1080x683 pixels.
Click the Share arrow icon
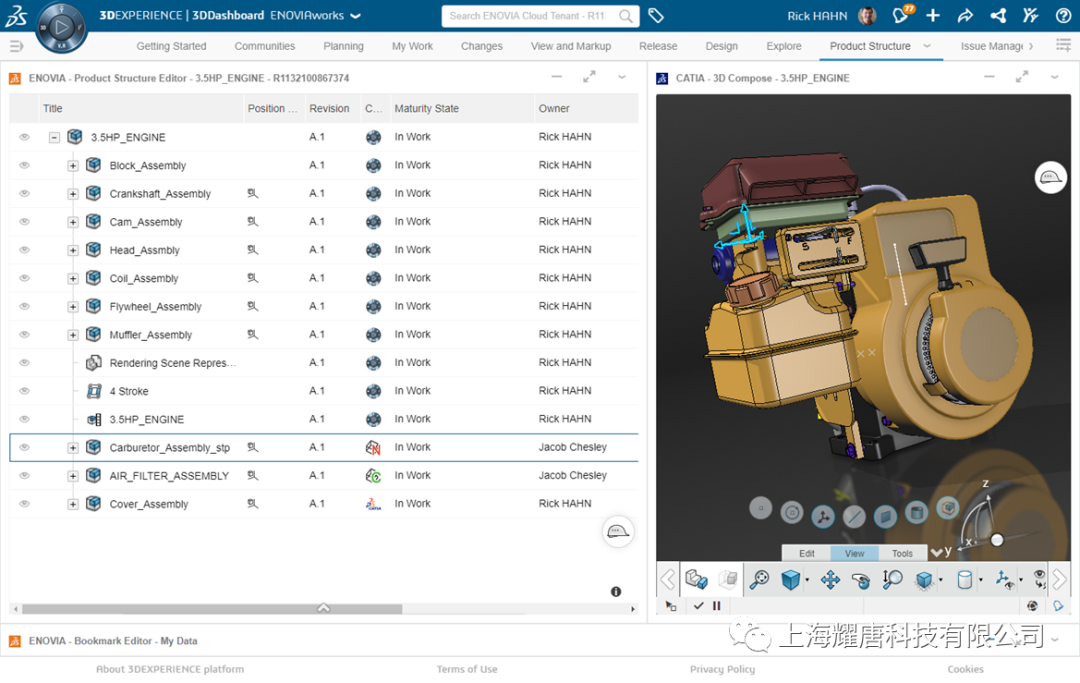[965, 15]
